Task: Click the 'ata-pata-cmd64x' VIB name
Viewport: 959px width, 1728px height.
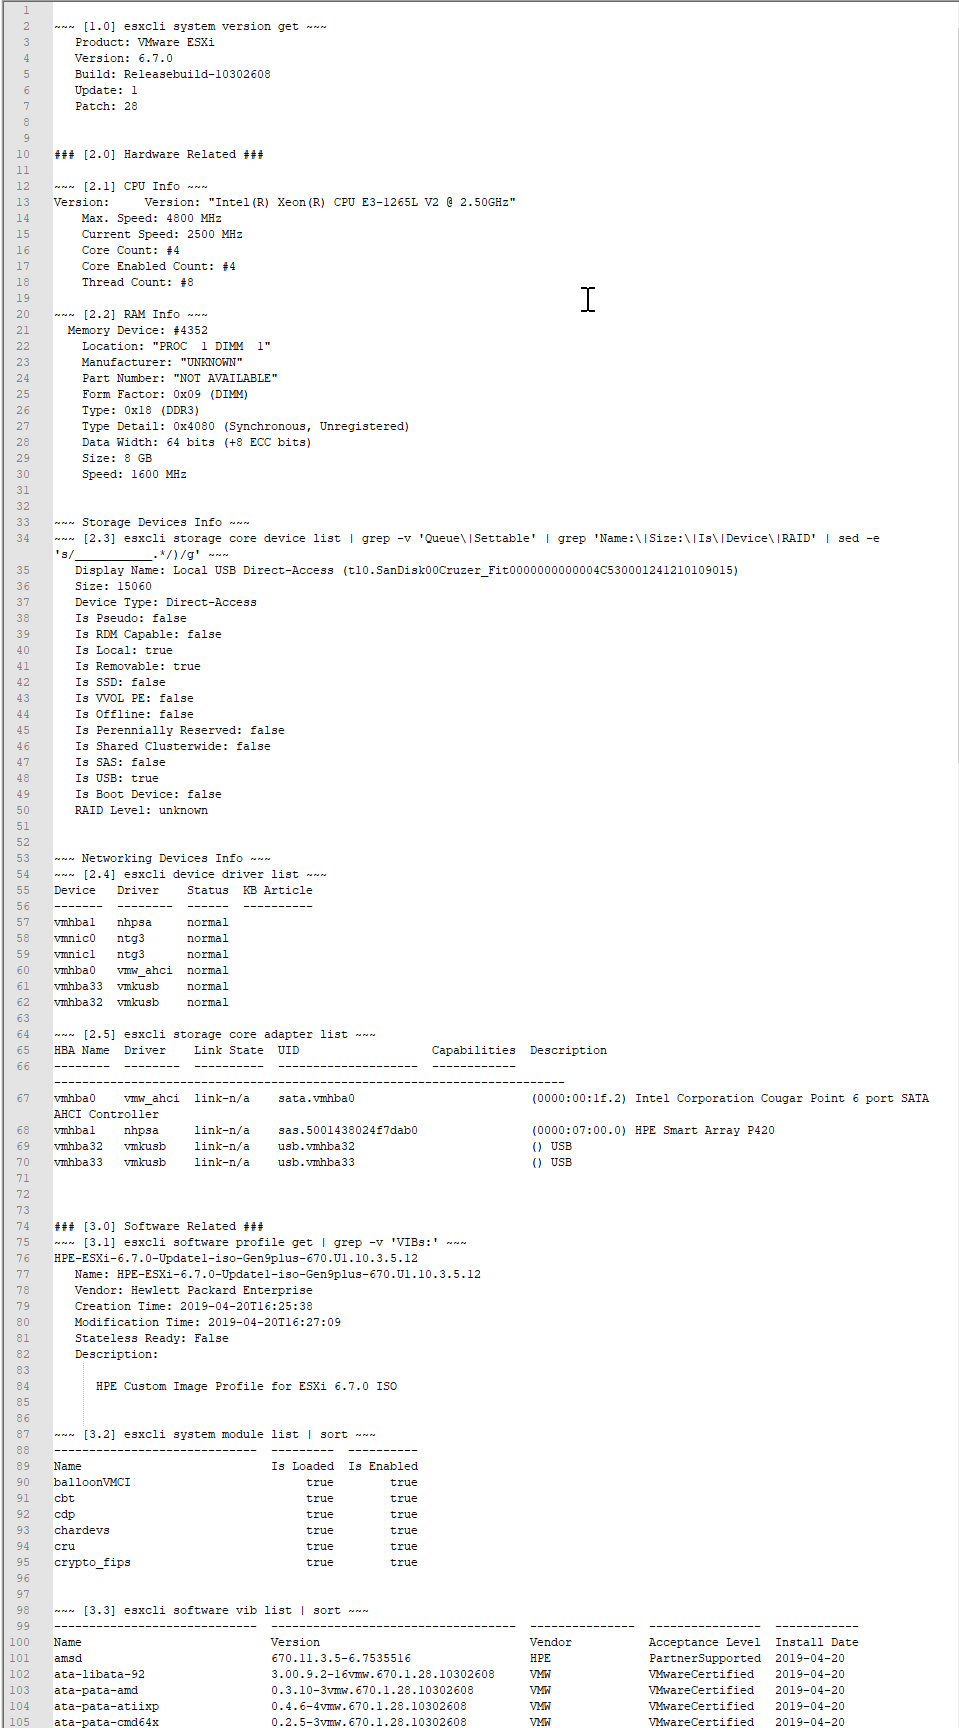Action: (106, 1722)
